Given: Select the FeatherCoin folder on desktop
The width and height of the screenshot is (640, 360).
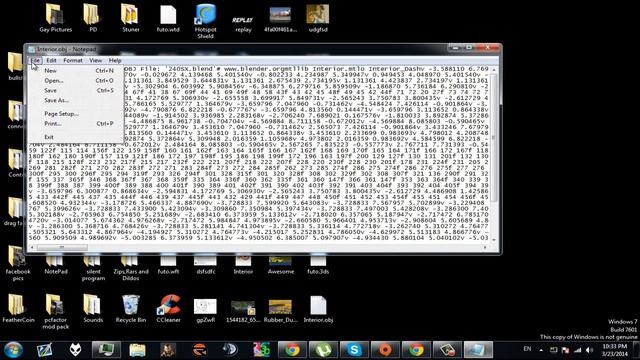Looking at the screenshot, I should (18, 309).
